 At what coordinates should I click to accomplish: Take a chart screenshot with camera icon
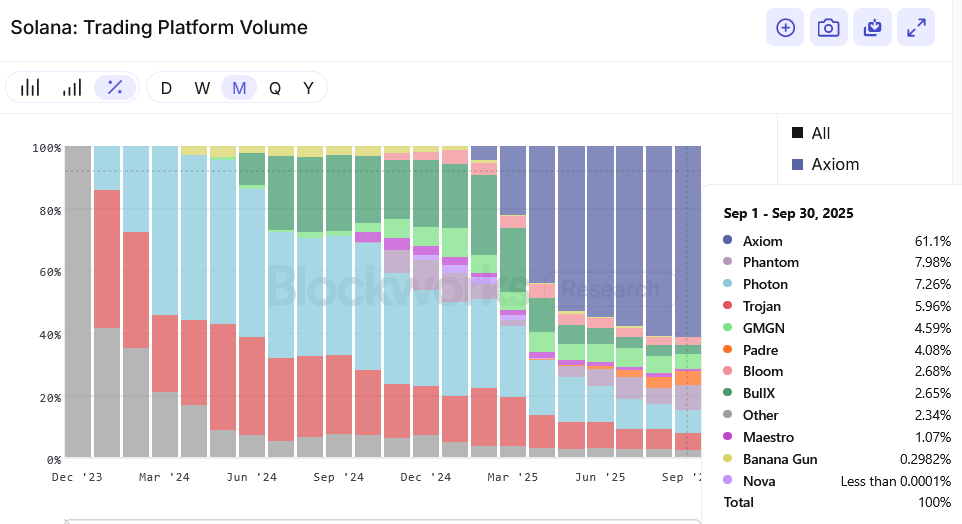828,28
